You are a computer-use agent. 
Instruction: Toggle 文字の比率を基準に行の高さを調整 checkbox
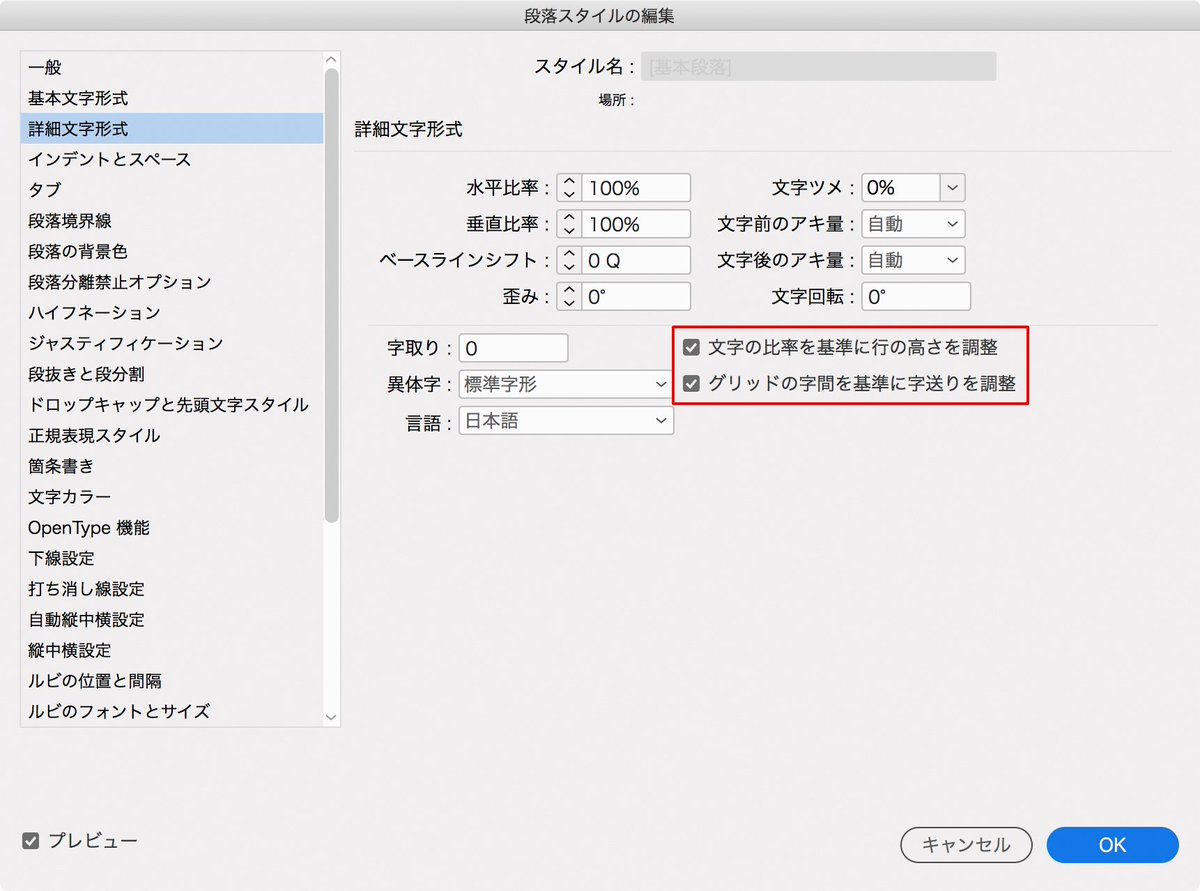pyautogui.click(x=691, y=348)
